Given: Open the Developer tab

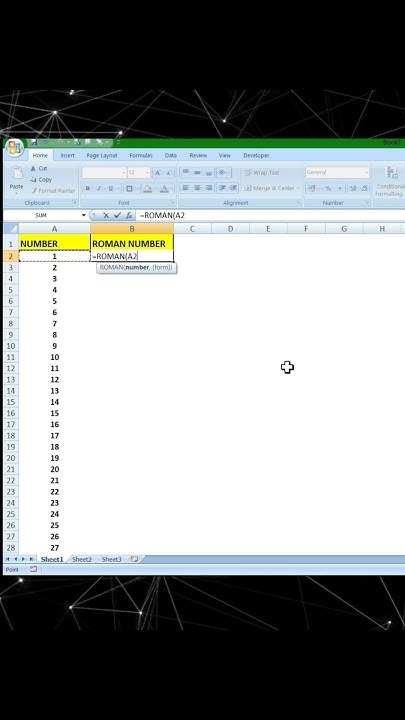Looking at the screenshot, I should tap(256, 156).
